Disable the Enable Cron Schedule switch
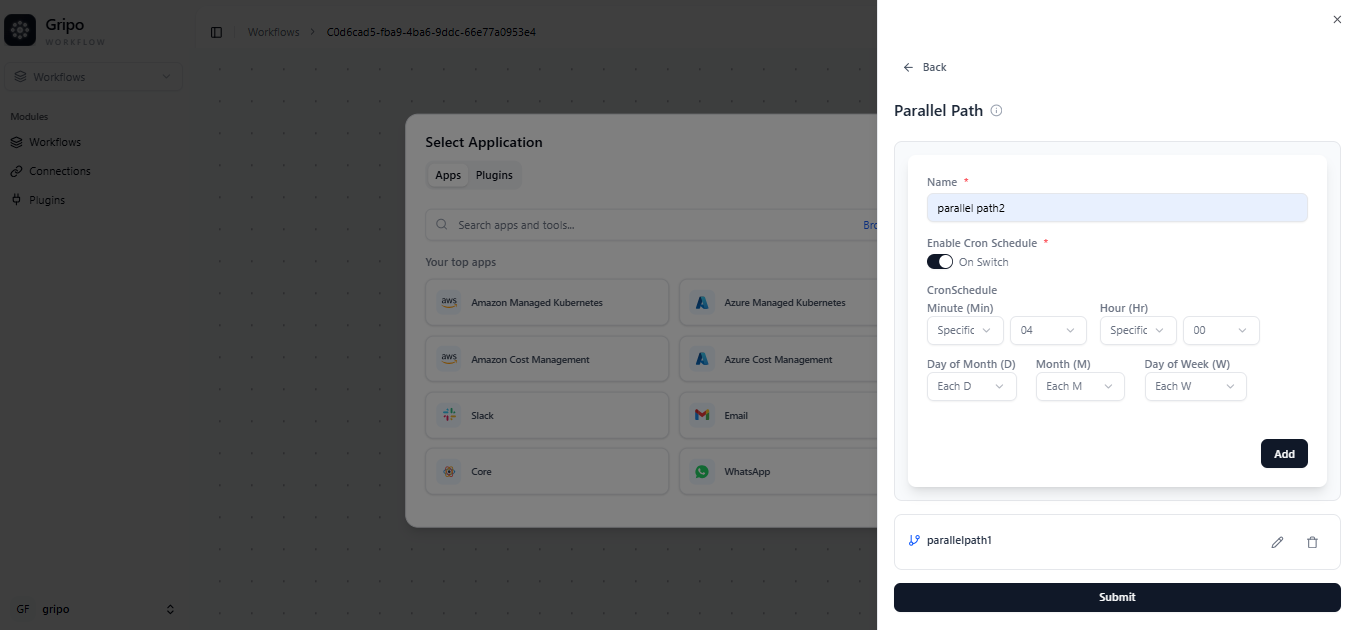 (940, 262)
